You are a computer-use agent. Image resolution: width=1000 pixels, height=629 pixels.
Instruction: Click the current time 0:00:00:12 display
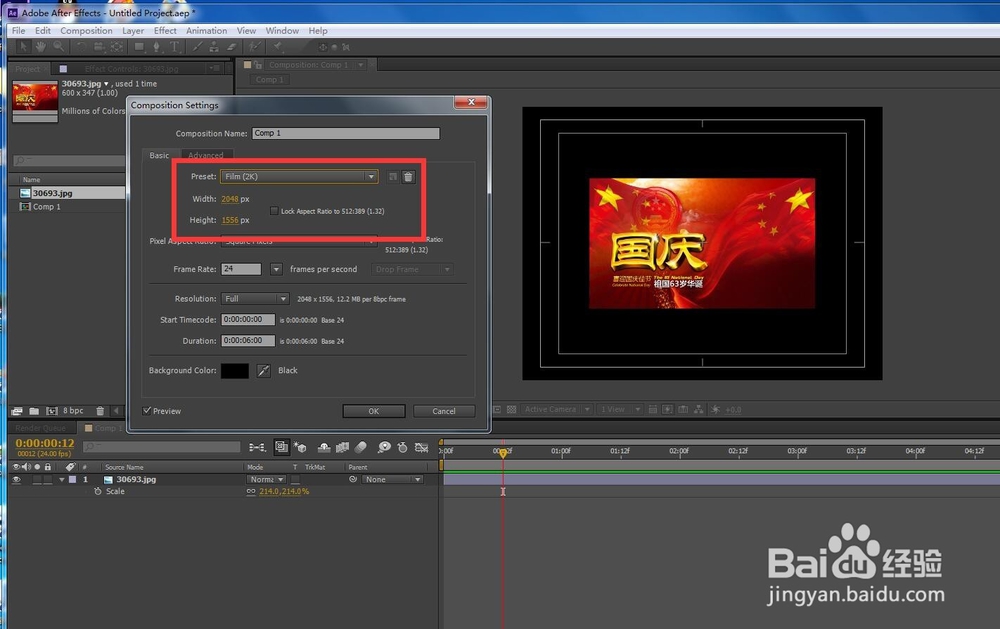coord(45,443)
